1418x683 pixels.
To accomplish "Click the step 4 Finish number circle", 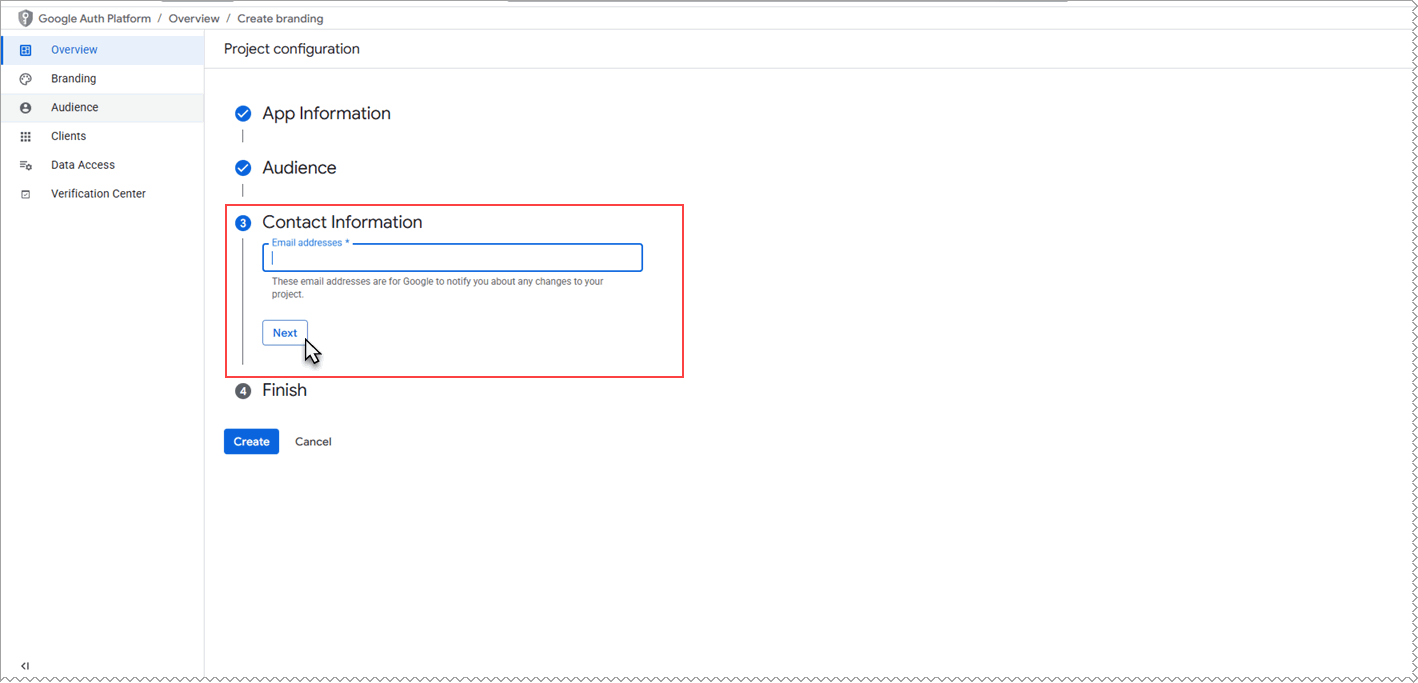I will [x=243, y=391].
